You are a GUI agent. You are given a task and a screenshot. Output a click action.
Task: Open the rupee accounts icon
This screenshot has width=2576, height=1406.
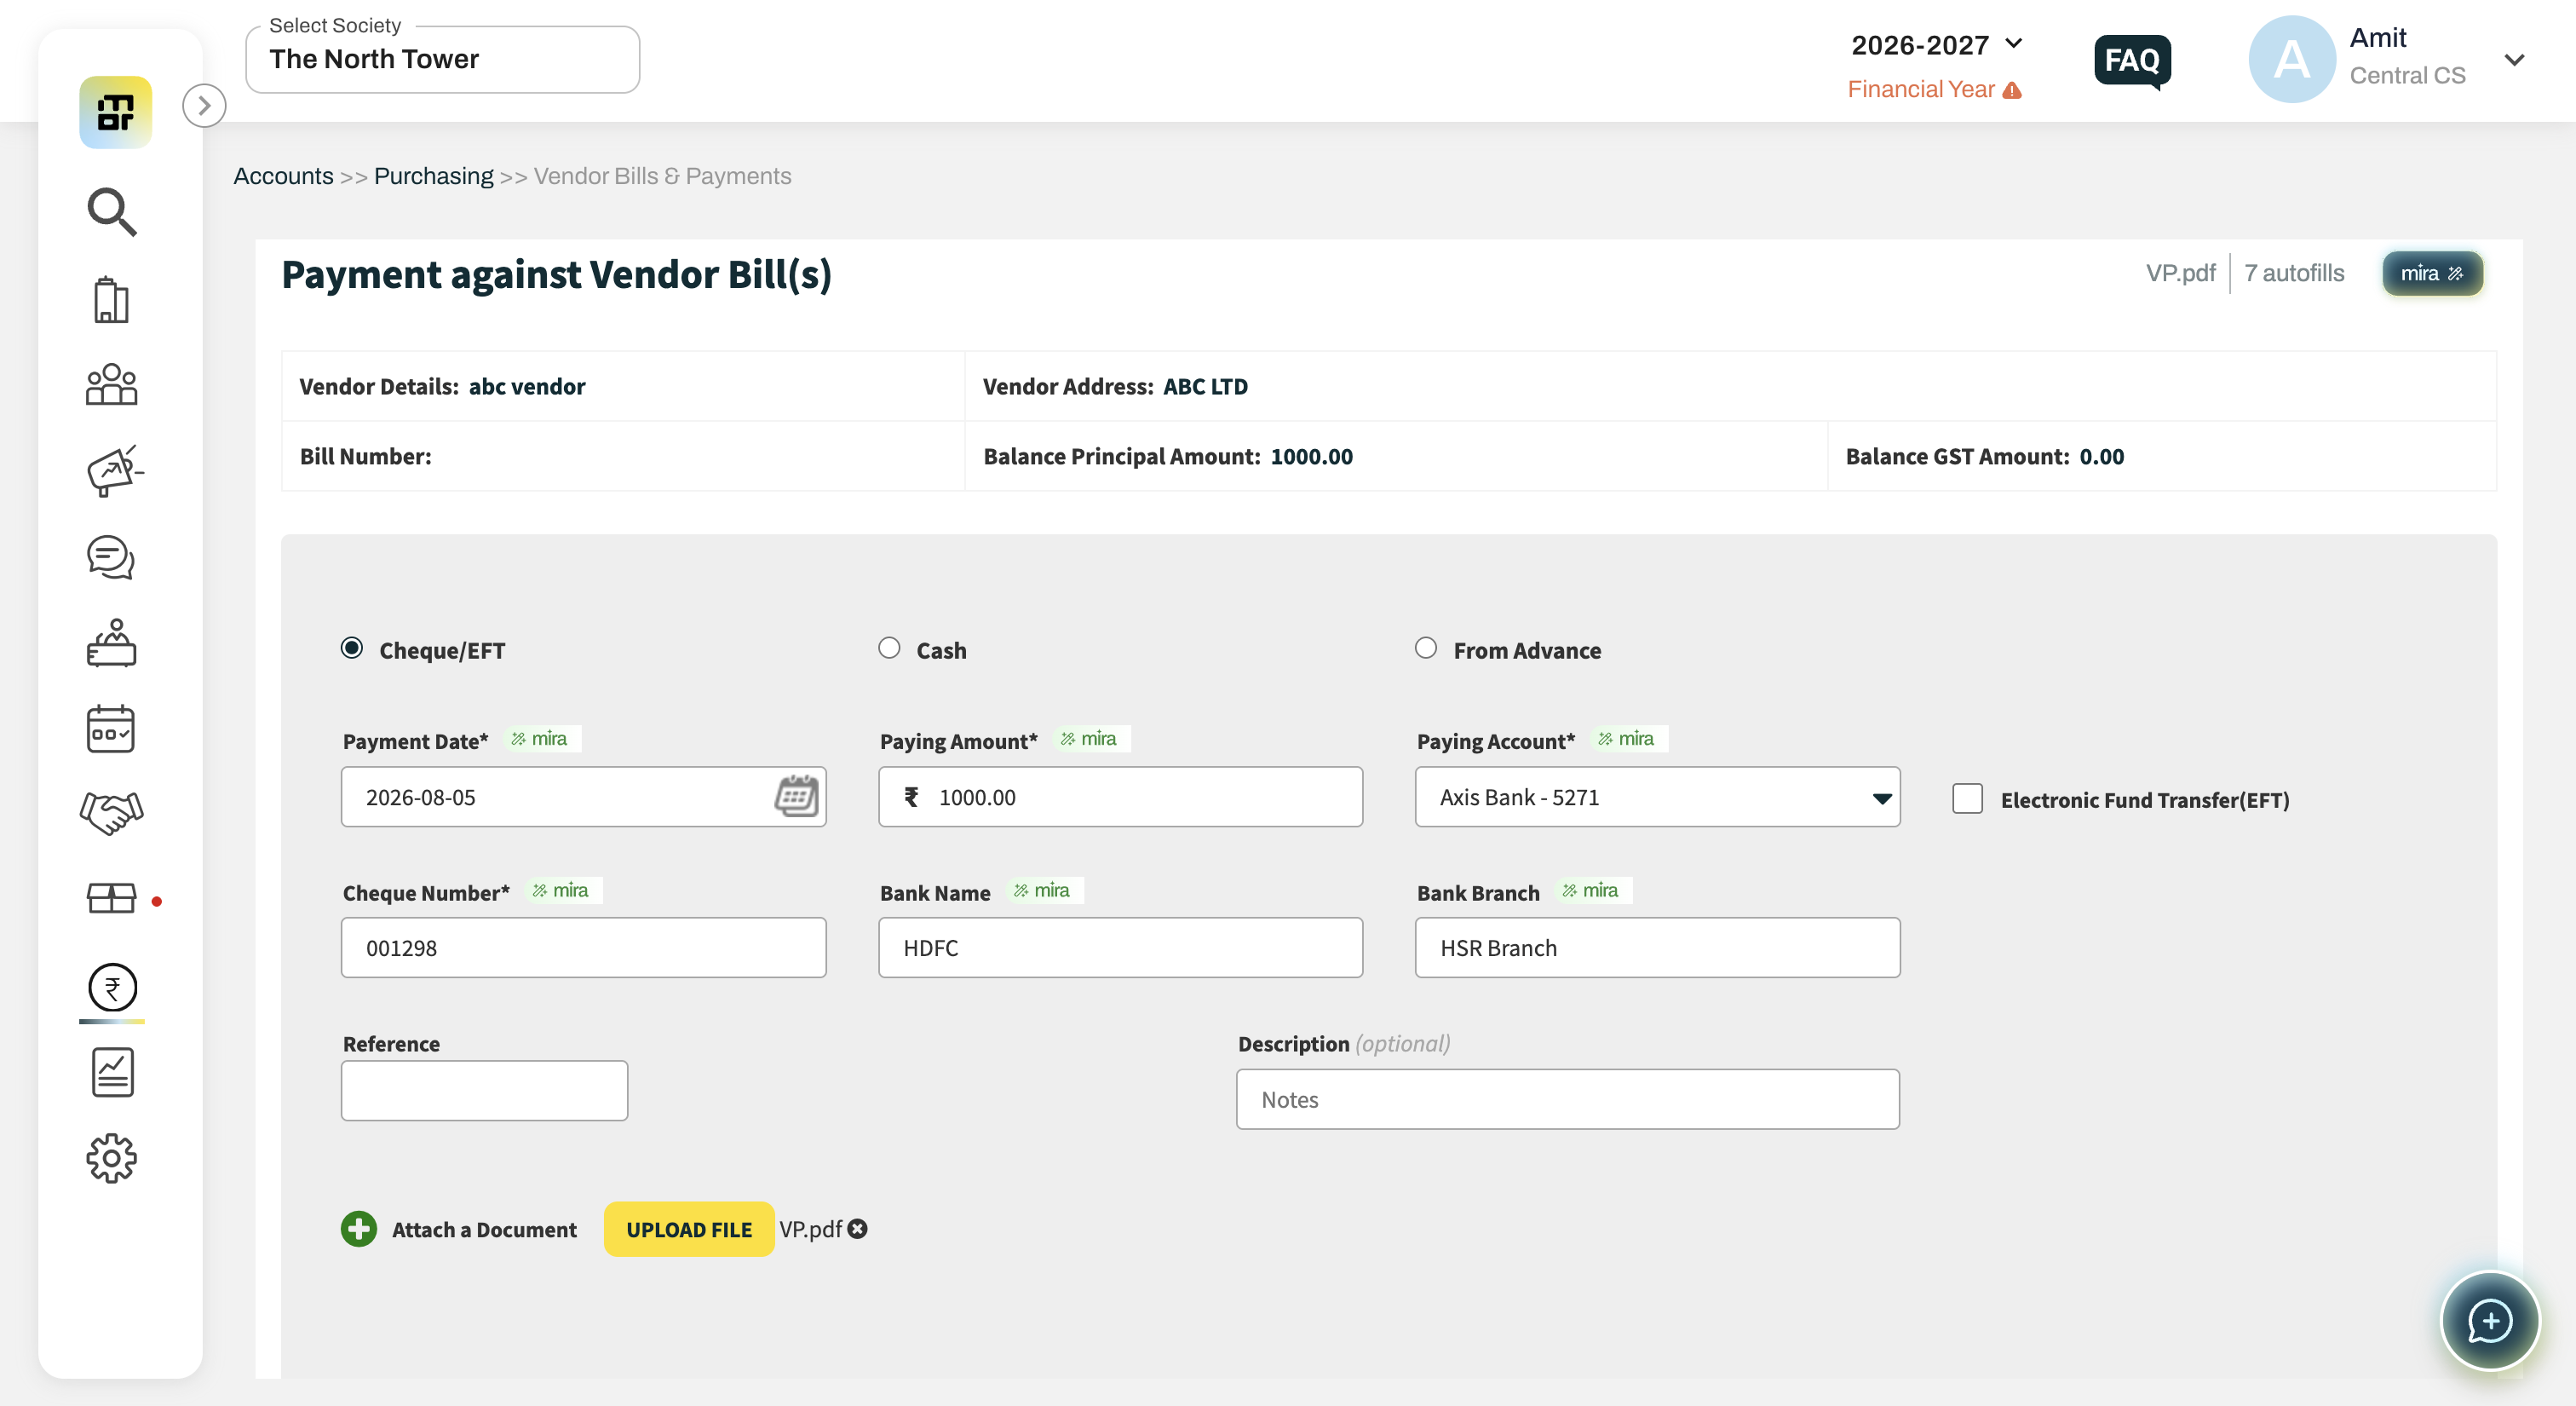pos(112,987)
